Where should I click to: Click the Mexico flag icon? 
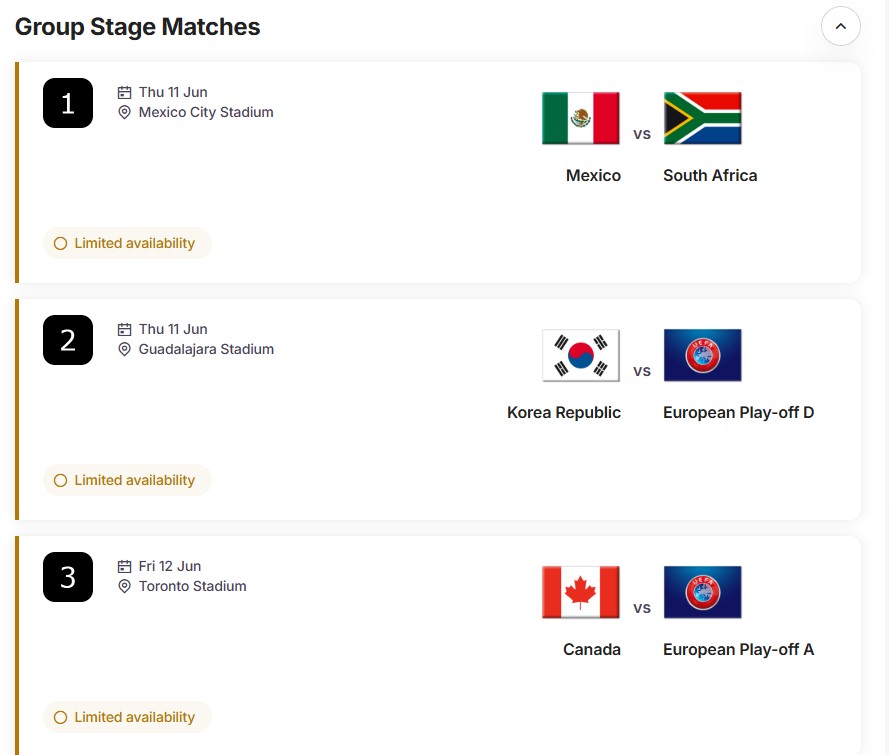(580, 118)
